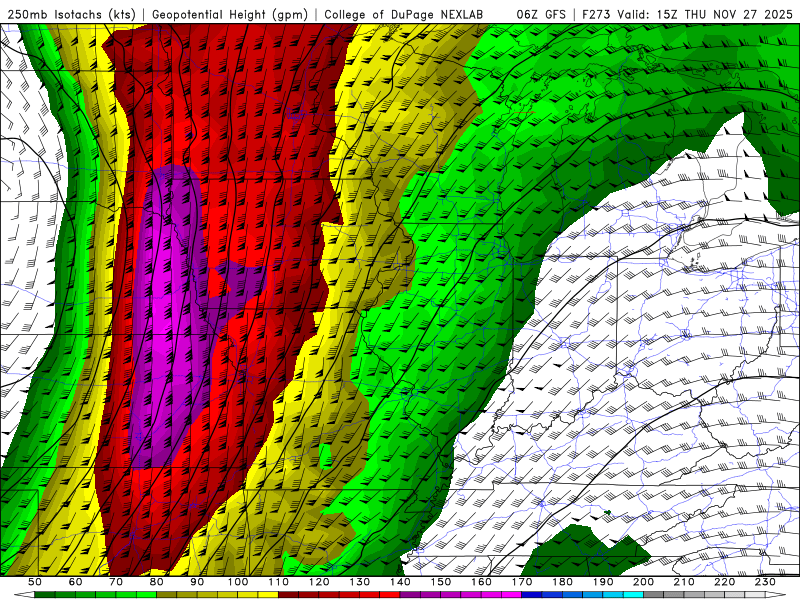Click the 200 knot colorbar label
Viewport: 800px width, 600px height.
(x=643, y=582)
